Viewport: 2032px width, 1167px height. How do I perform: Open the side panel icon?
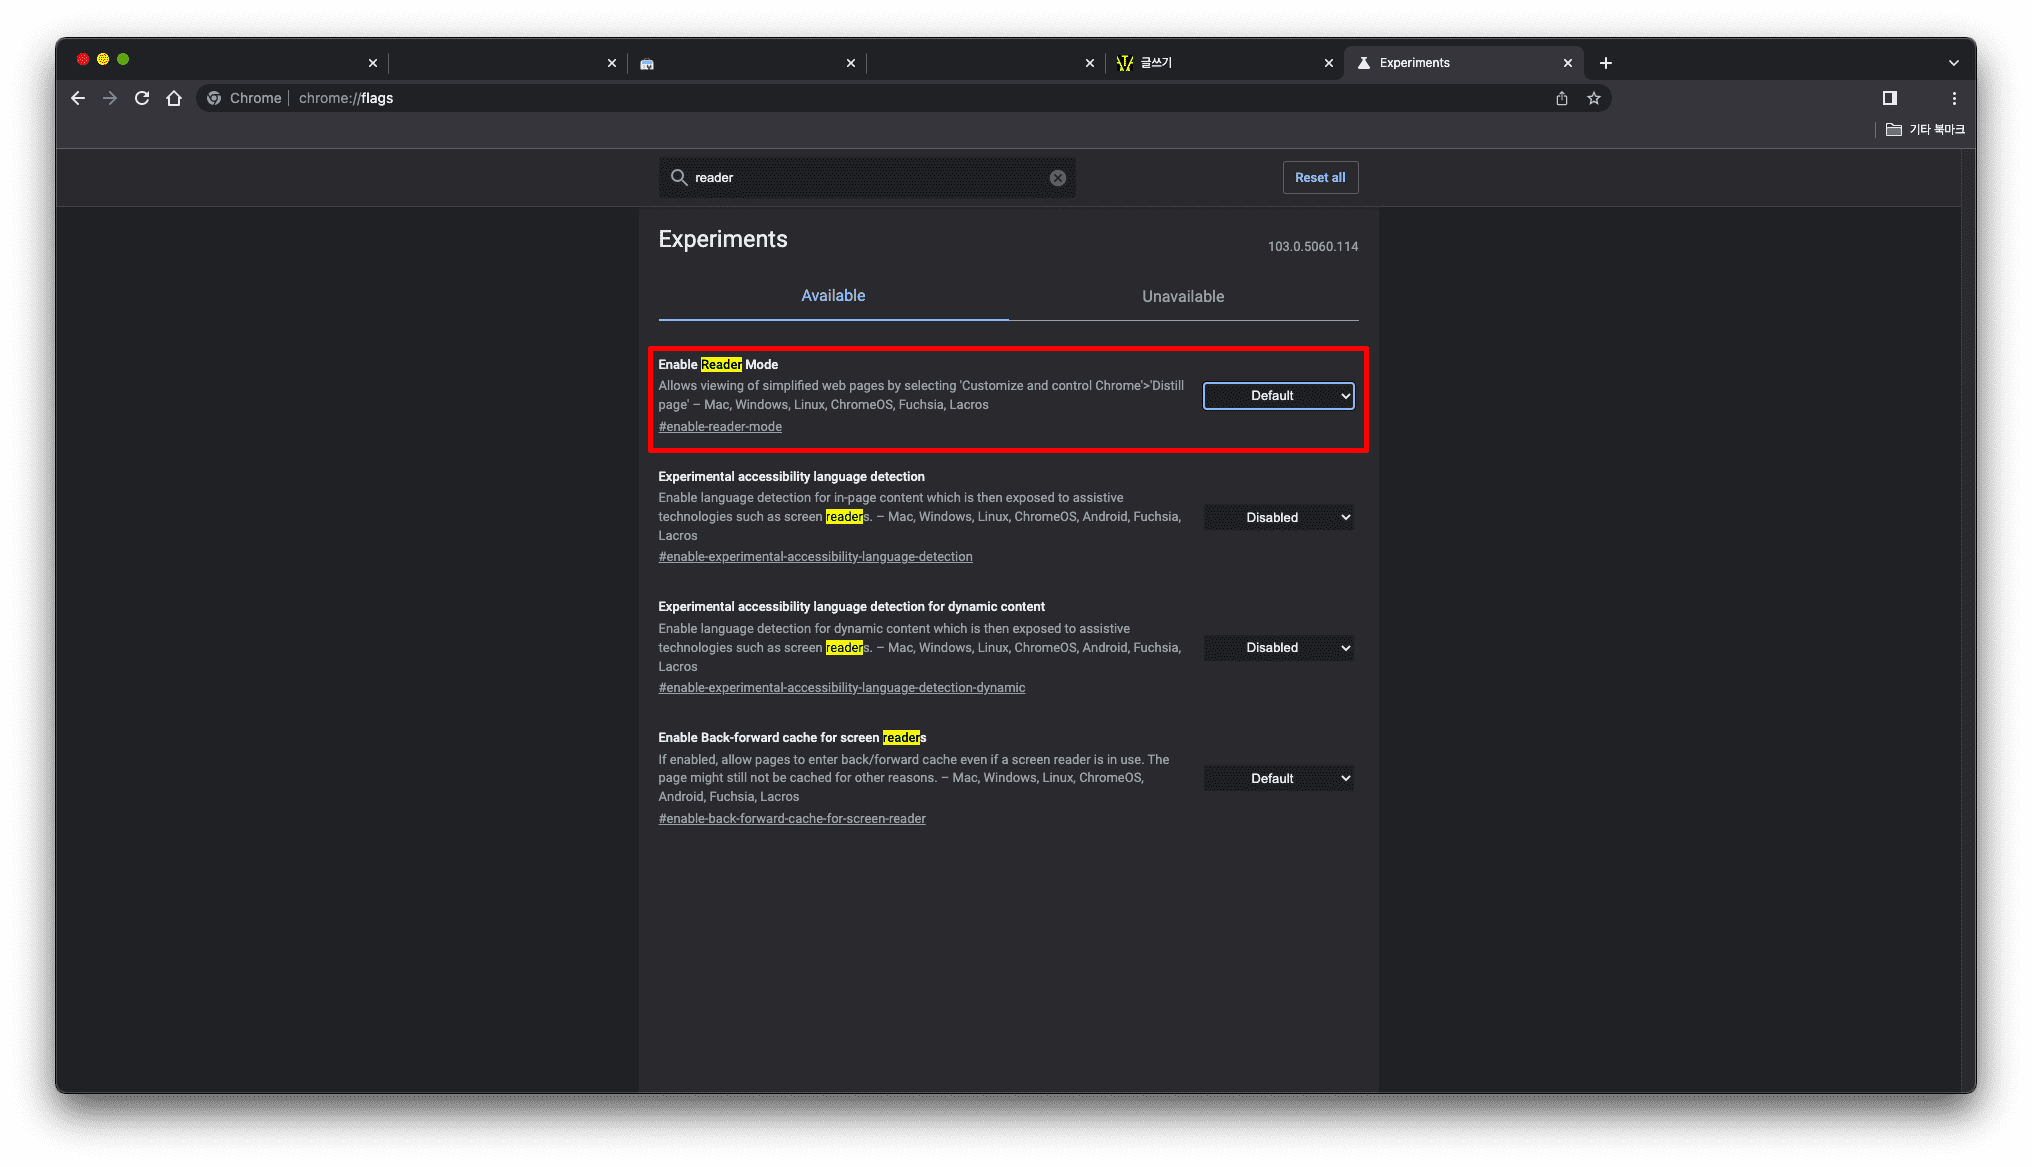[1890, 98]
